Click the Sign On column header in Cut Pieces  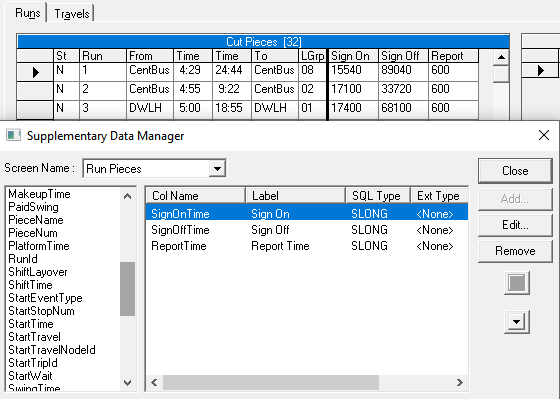coord(353,56)
